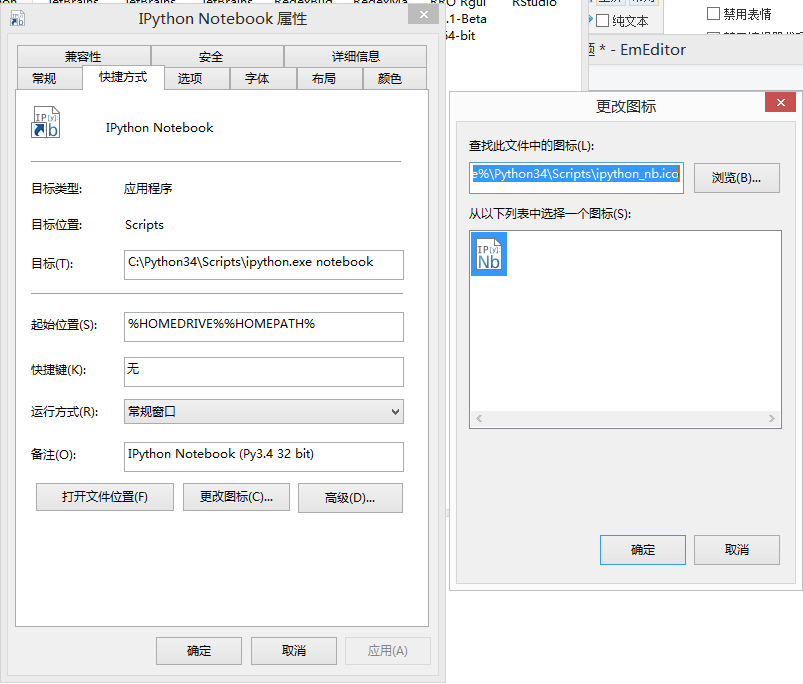The height and width of the screenshot is (684, 803).
Task: Click 取消 in the properties window
Action: click(x=294, y=651)
